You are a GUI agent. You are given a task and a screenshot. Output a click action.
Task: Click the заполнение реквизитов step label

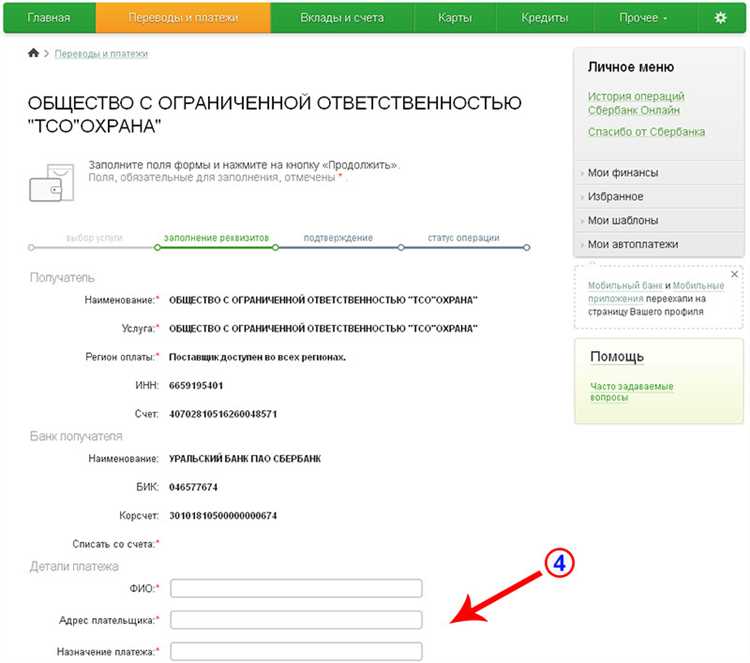pyautogui.click(x=216, y=238)
